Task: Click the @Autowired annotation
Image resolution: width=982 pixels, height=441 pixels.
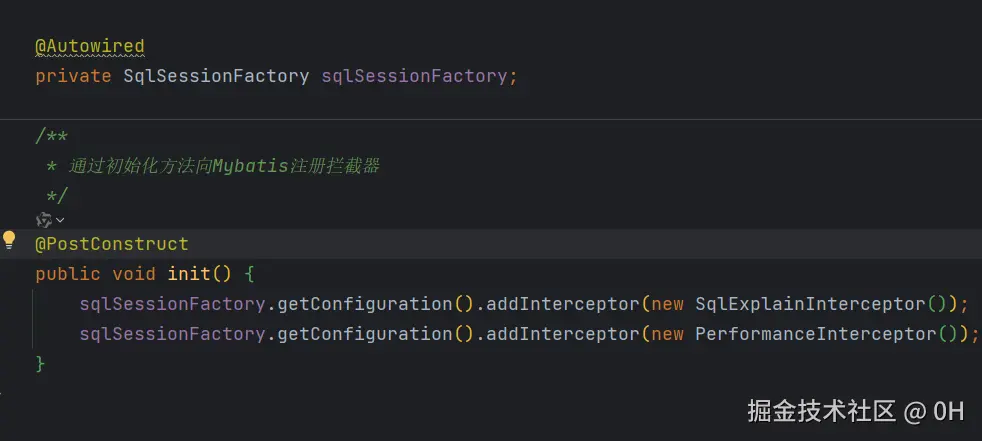Action: tap(90, 46)
